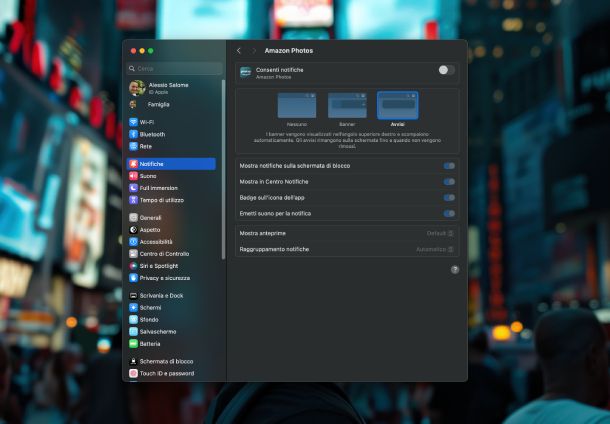Click the Alessio Salome name text
This screenshot has height=424, width=610.
point(168,85)
